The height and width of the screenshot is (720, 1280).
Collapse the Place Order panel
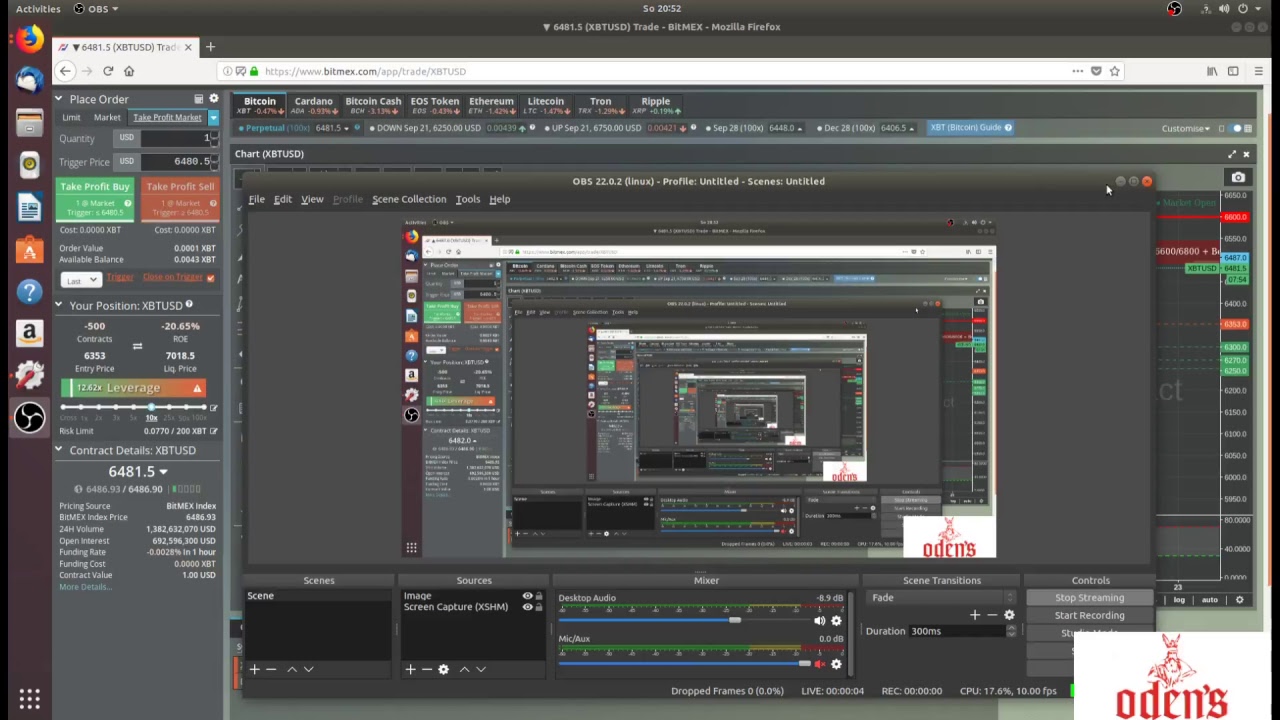pos(58,99)
